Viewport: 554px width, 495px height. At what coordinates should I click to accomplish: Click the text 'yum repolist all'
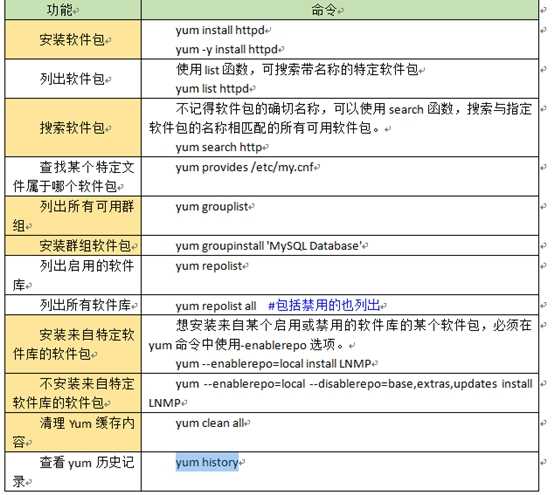216,306
